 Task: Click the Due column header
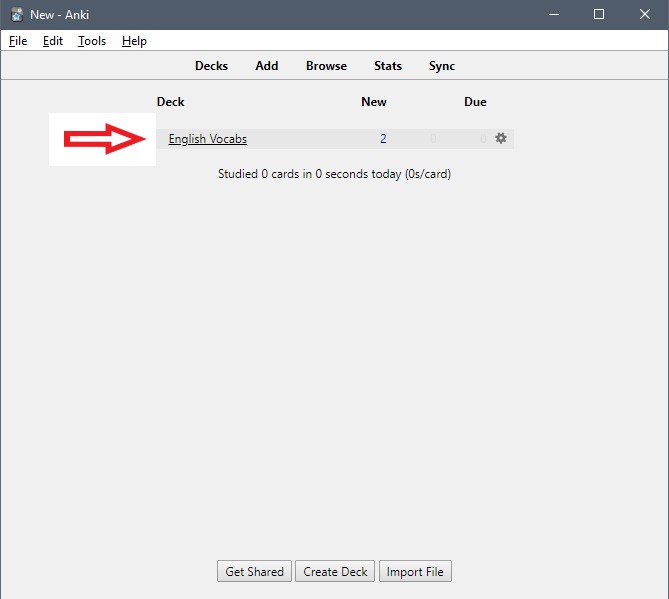tap(475, 102)
